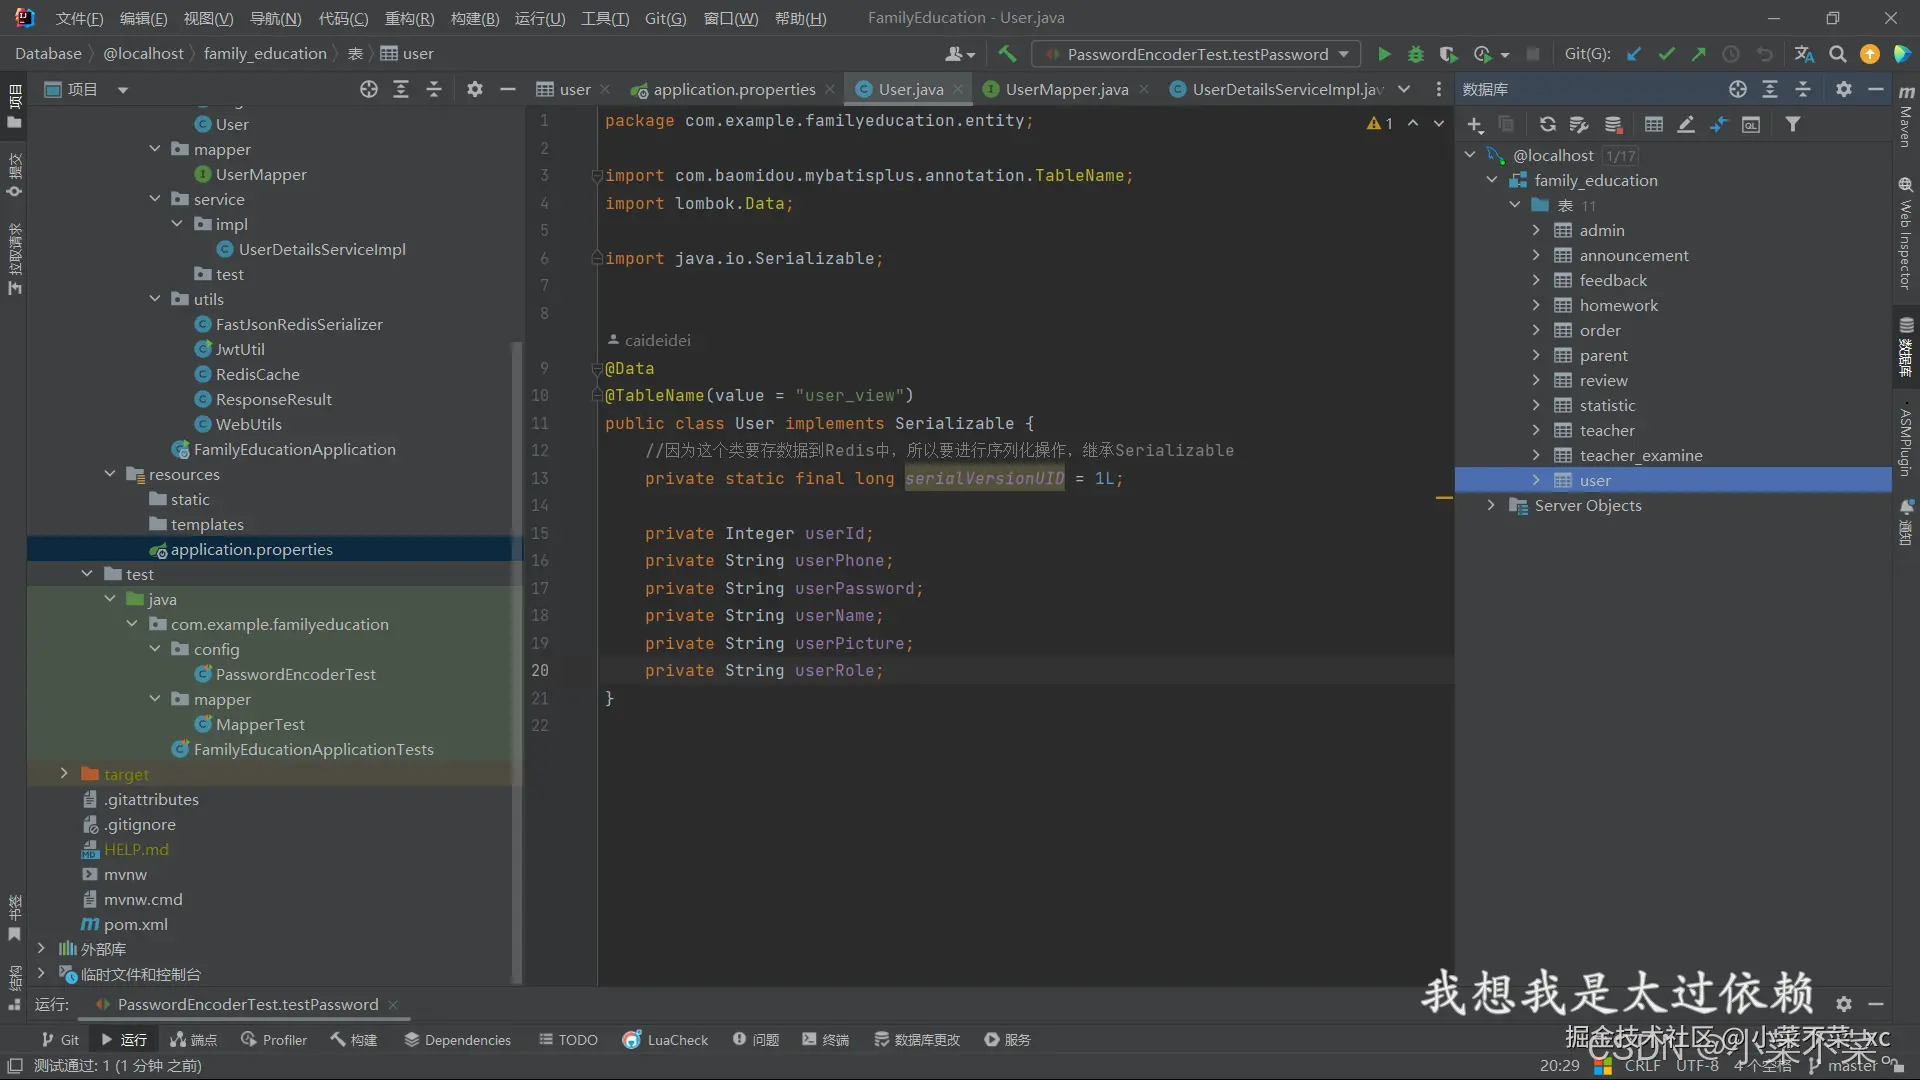Viewport: 1920px width, 1080px height.
Task: Open project panel settings gear
Action: (474, 89)
